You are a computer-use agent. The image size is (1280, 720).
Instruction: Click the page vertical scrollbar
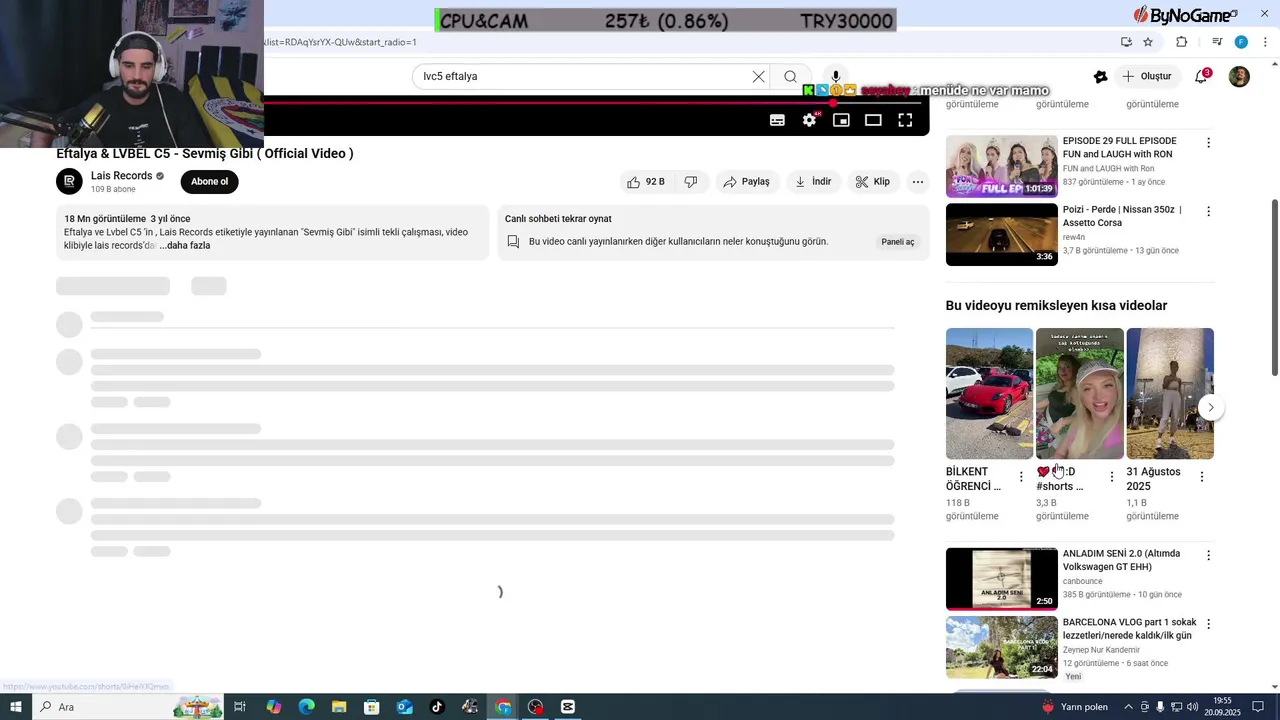(x=1275, y=288)
